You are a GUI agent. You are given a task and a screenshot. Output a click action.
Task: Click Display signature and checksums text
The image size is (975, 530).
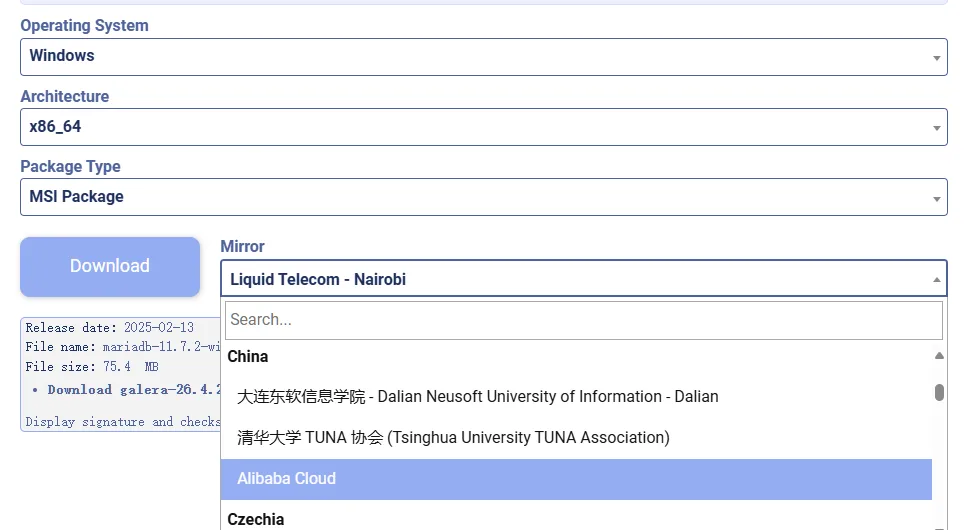point(123,422)
